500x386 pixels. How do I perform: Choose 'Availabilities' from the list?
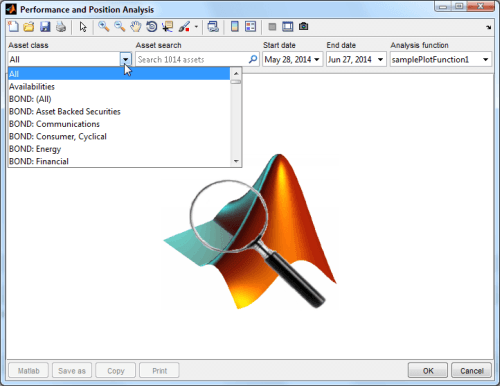click(119, 87)
